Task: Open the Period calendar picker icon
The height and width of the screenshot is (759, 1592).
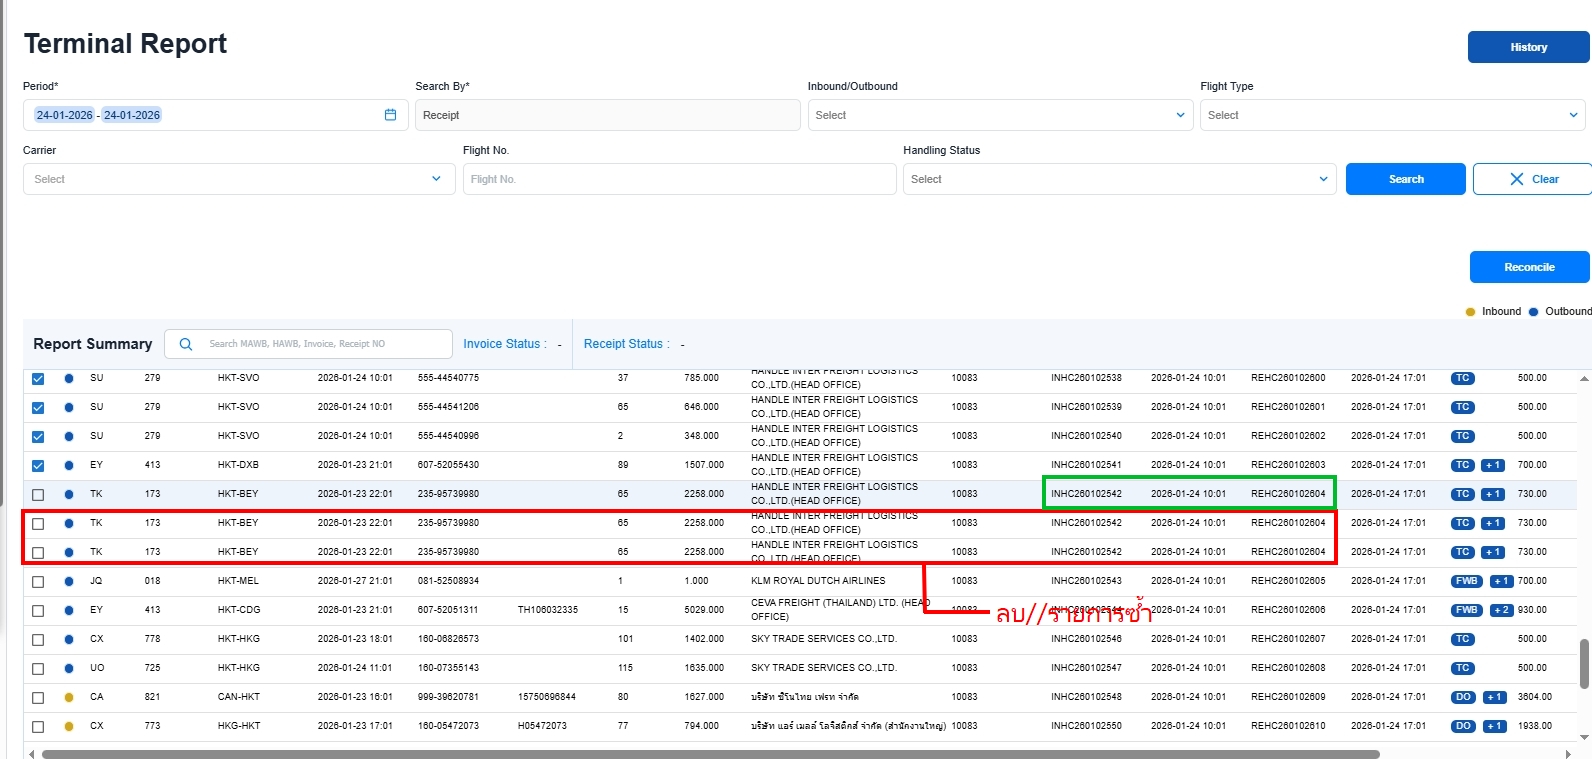Action: click(390, 115)
